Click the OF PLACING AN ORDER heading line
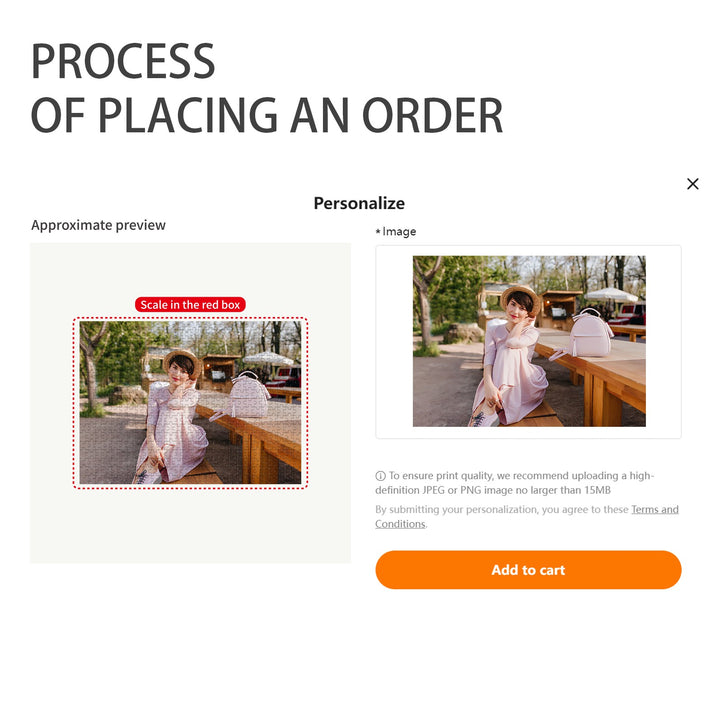Viewport: 720px width, 720px height. pyautogui.click(x=267, y=115)
